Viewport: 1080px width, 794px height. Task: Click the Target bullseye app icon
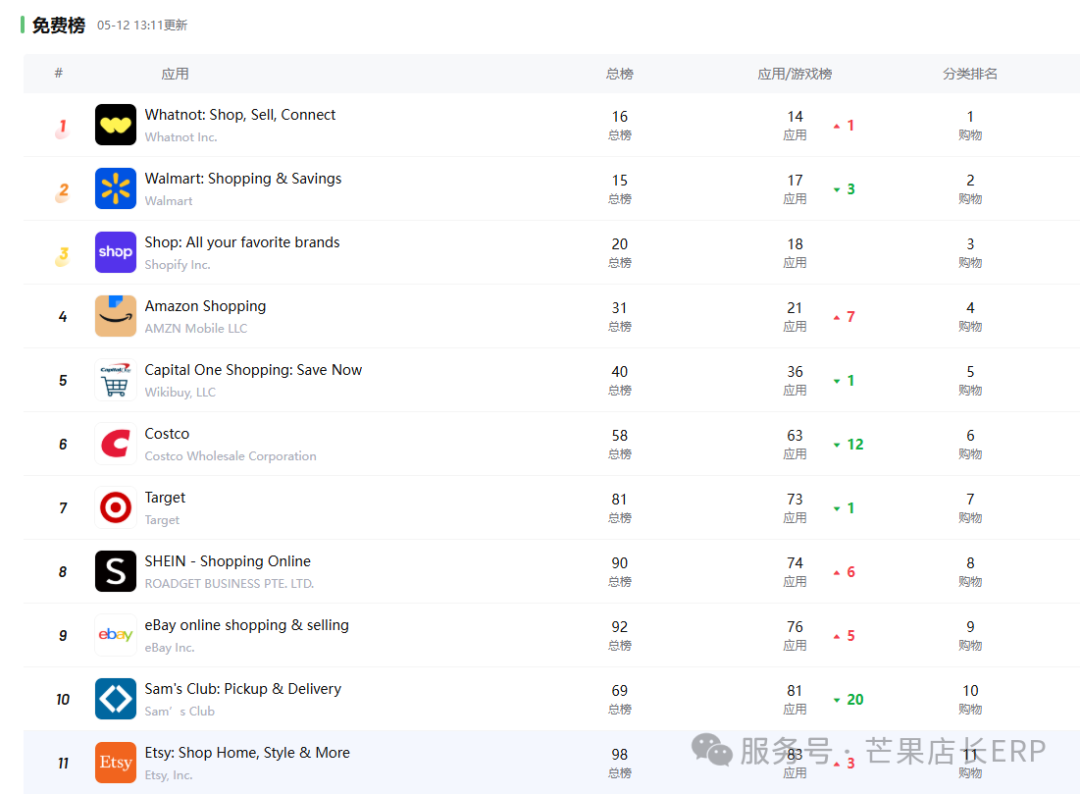[115, 508]
